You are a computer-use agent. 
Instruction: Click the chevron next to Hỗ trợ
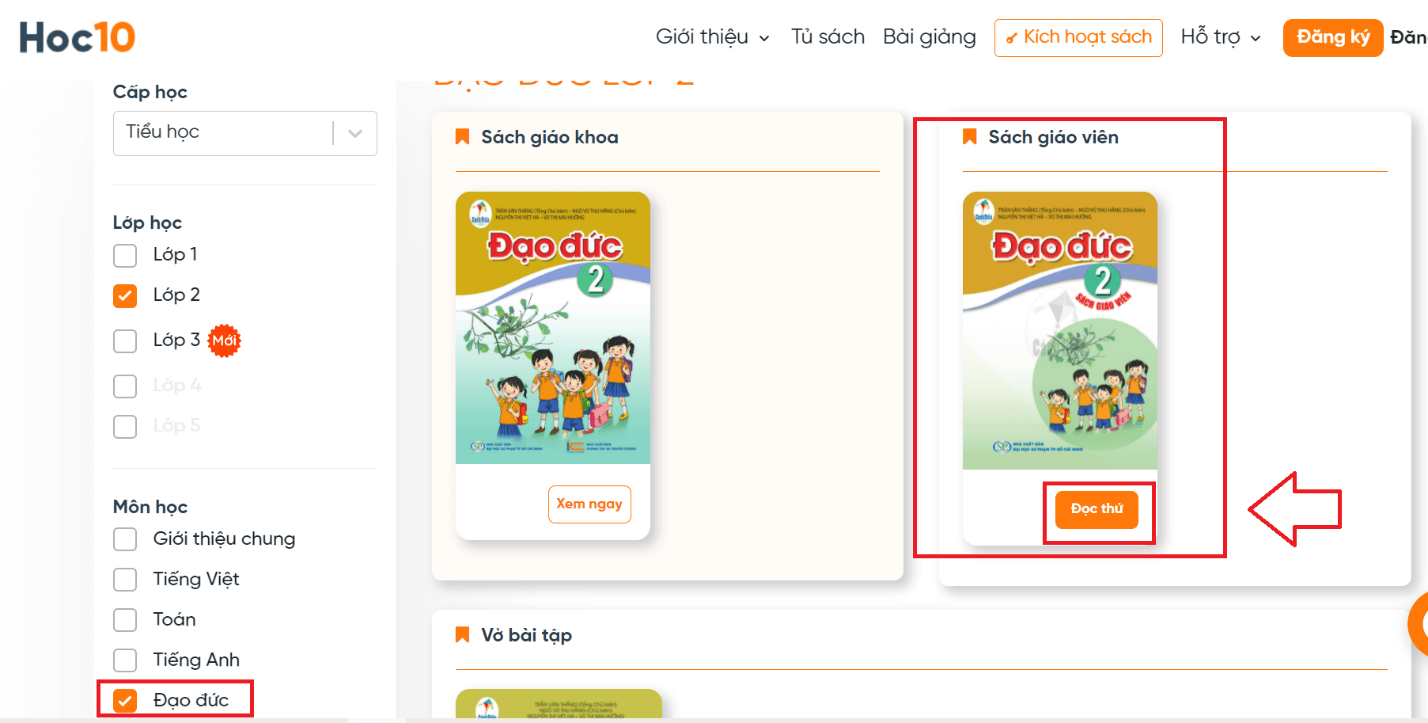[1256, 39]
